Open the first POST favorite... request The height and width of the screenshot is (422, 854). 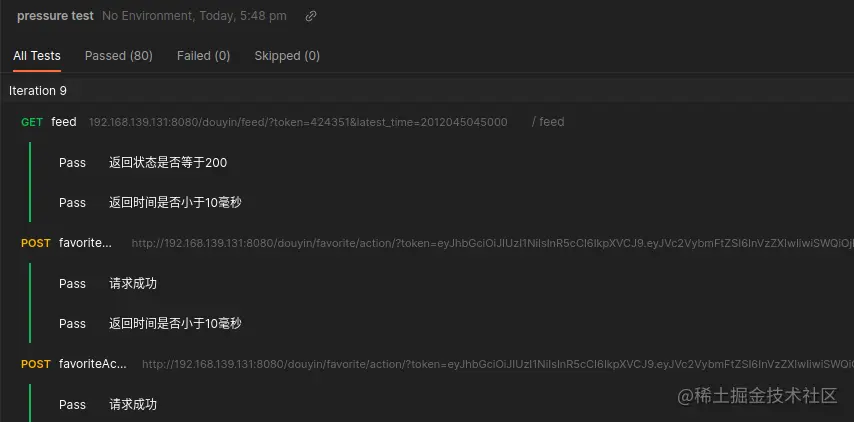coord(85,243)
